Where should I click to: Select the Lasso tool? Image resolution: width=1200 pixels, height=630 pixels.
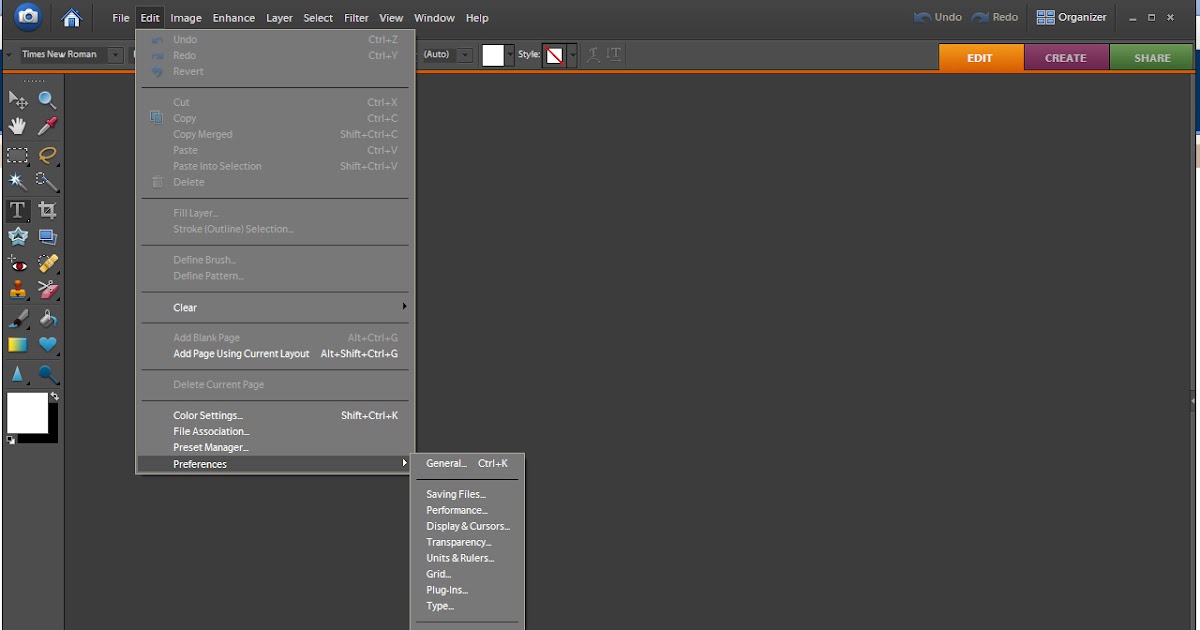[x=47, y=154]
